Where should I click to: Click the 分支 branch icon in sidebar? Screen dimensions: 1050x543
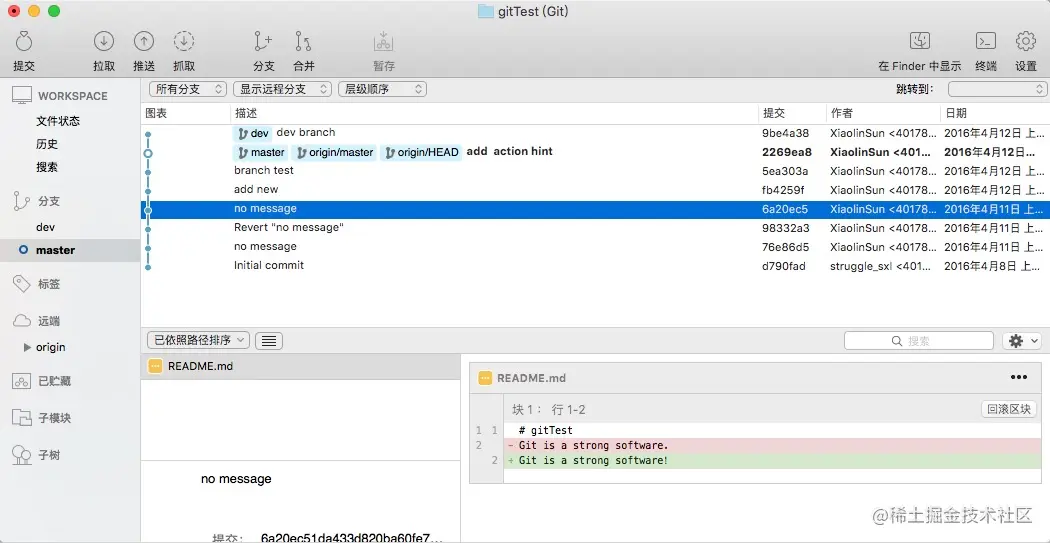point(22,201)
